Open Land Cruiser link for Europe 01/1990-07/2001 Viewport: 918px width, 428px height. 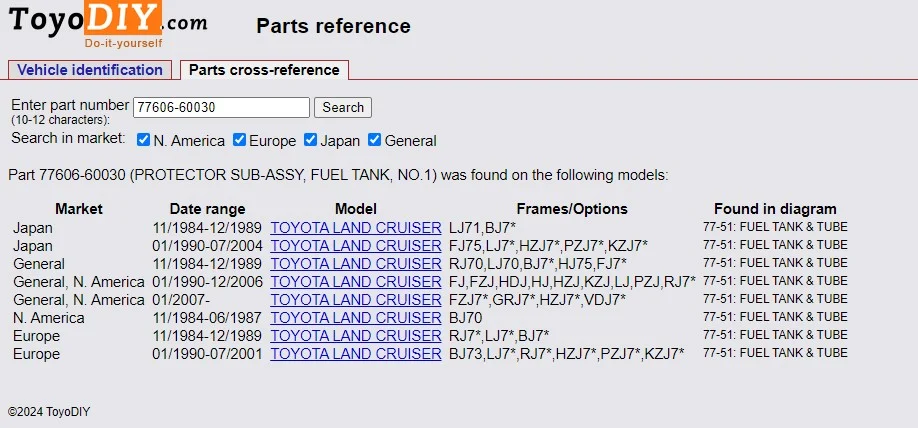pyautogui.click(x=355, y=354)
